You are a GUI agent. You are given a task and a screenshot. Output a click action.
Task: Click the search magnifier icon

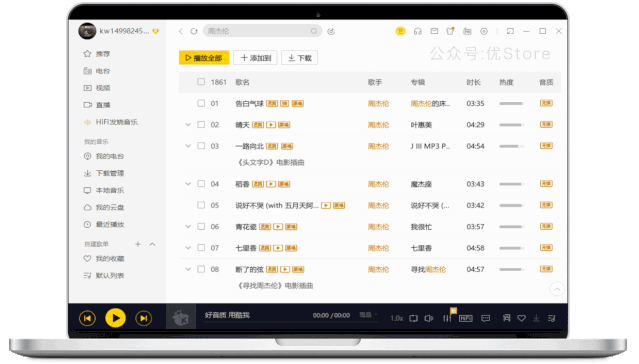(x=314, y=31)
